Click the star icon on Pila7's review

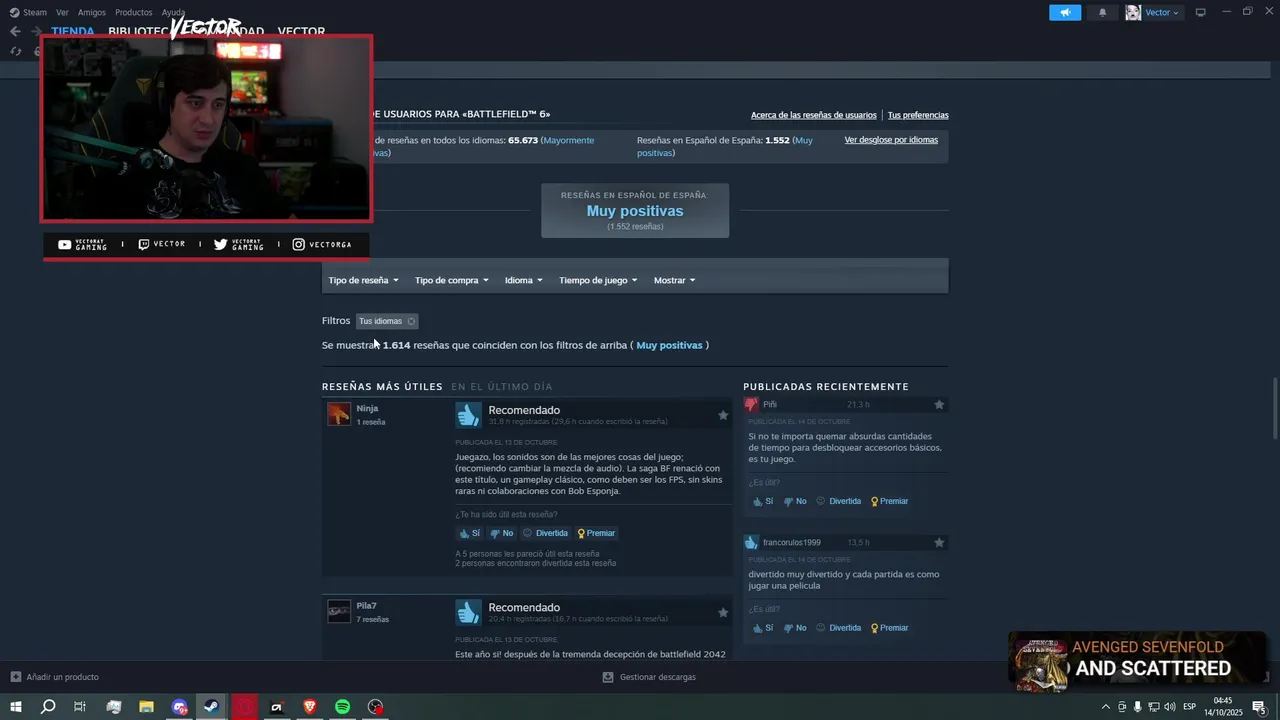723,612
